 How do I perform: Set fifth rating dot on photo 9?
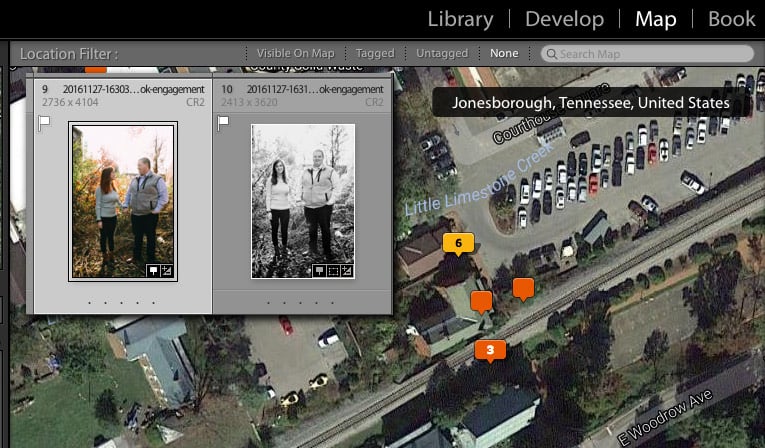pyautogui.click(x=154, y=303)
